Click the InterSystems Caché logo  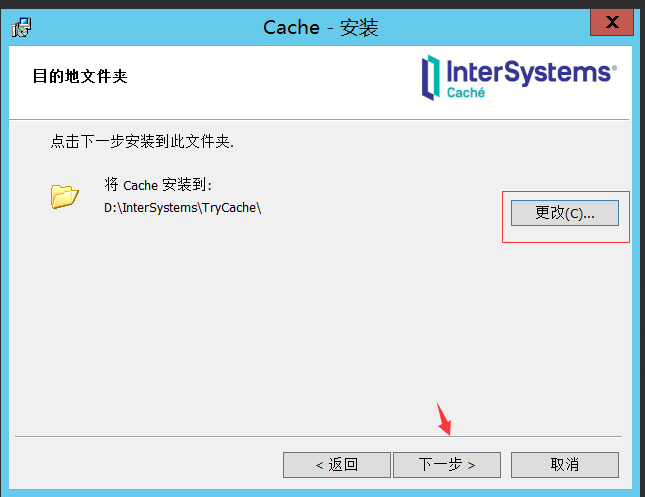point(519,77)
